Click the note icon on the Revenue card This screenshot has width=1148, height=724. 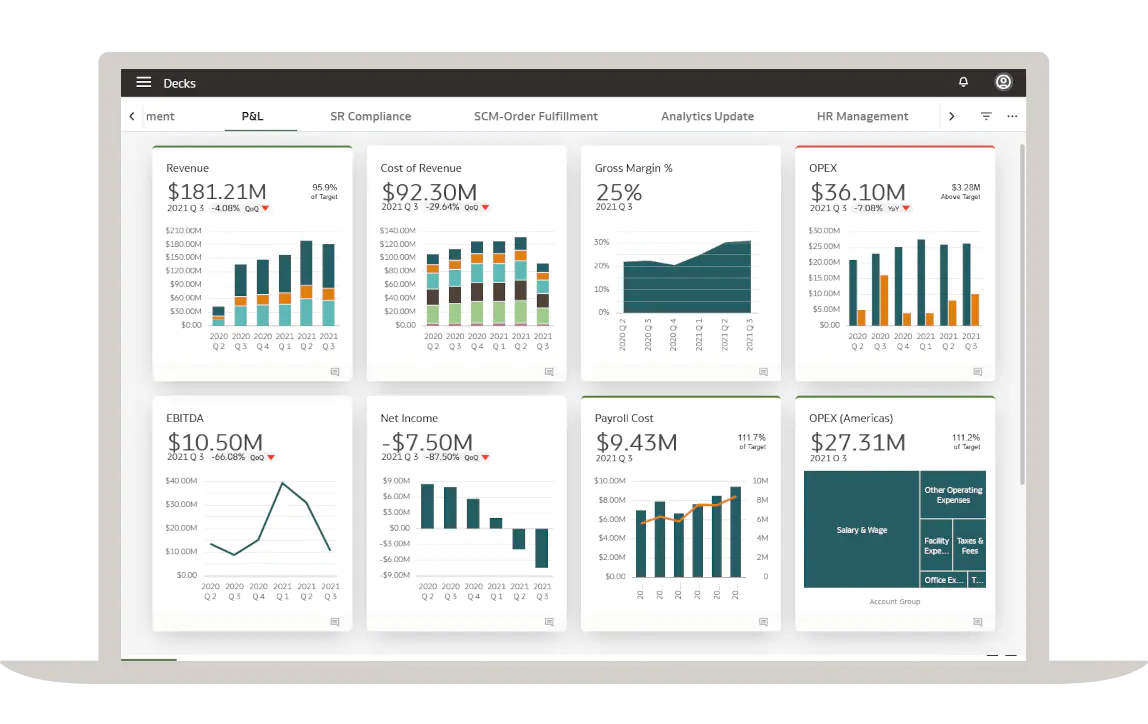[x=334, y=371]
